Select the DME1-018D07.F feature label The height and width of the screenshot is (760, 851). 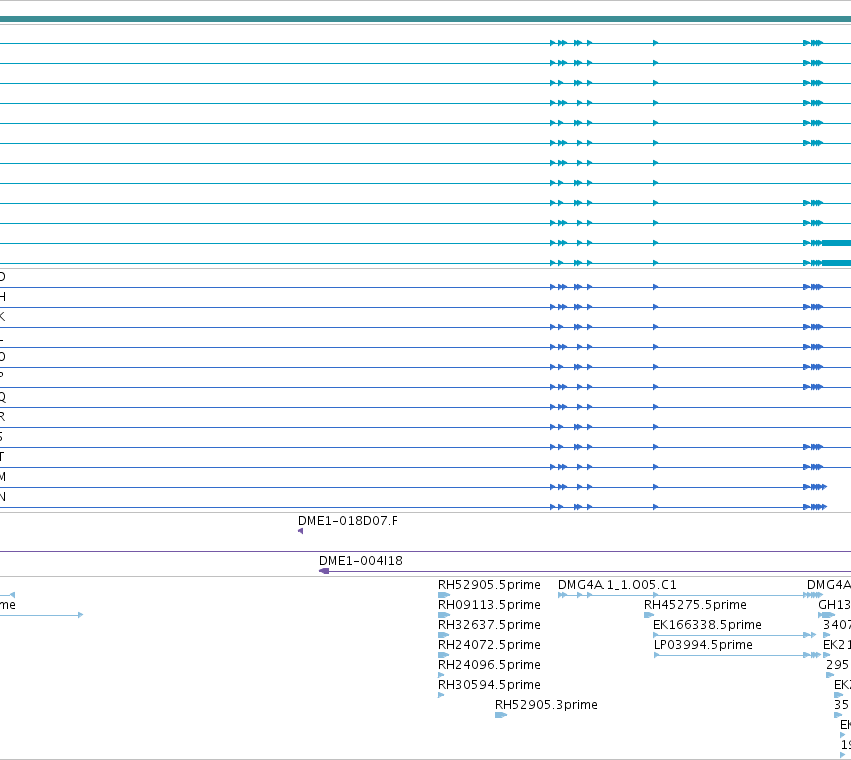347,521
